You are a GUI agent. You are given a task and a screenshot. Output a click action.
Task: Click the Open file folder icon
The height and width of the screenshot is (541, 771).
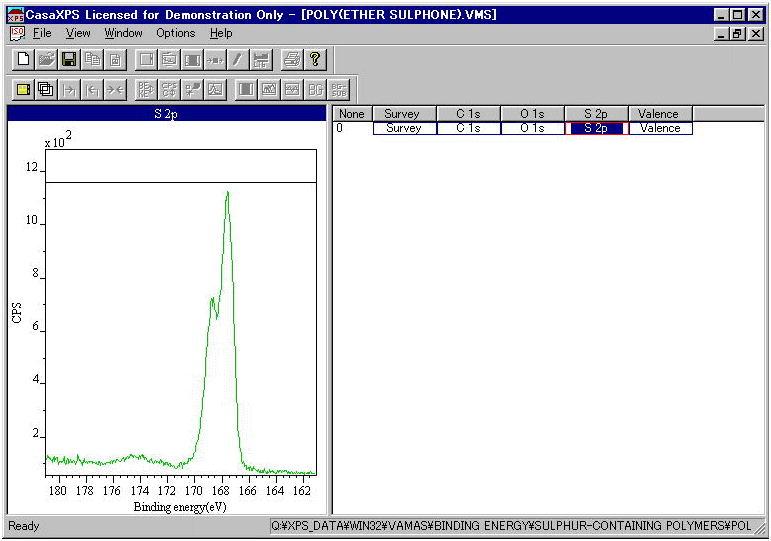[46, 60]
